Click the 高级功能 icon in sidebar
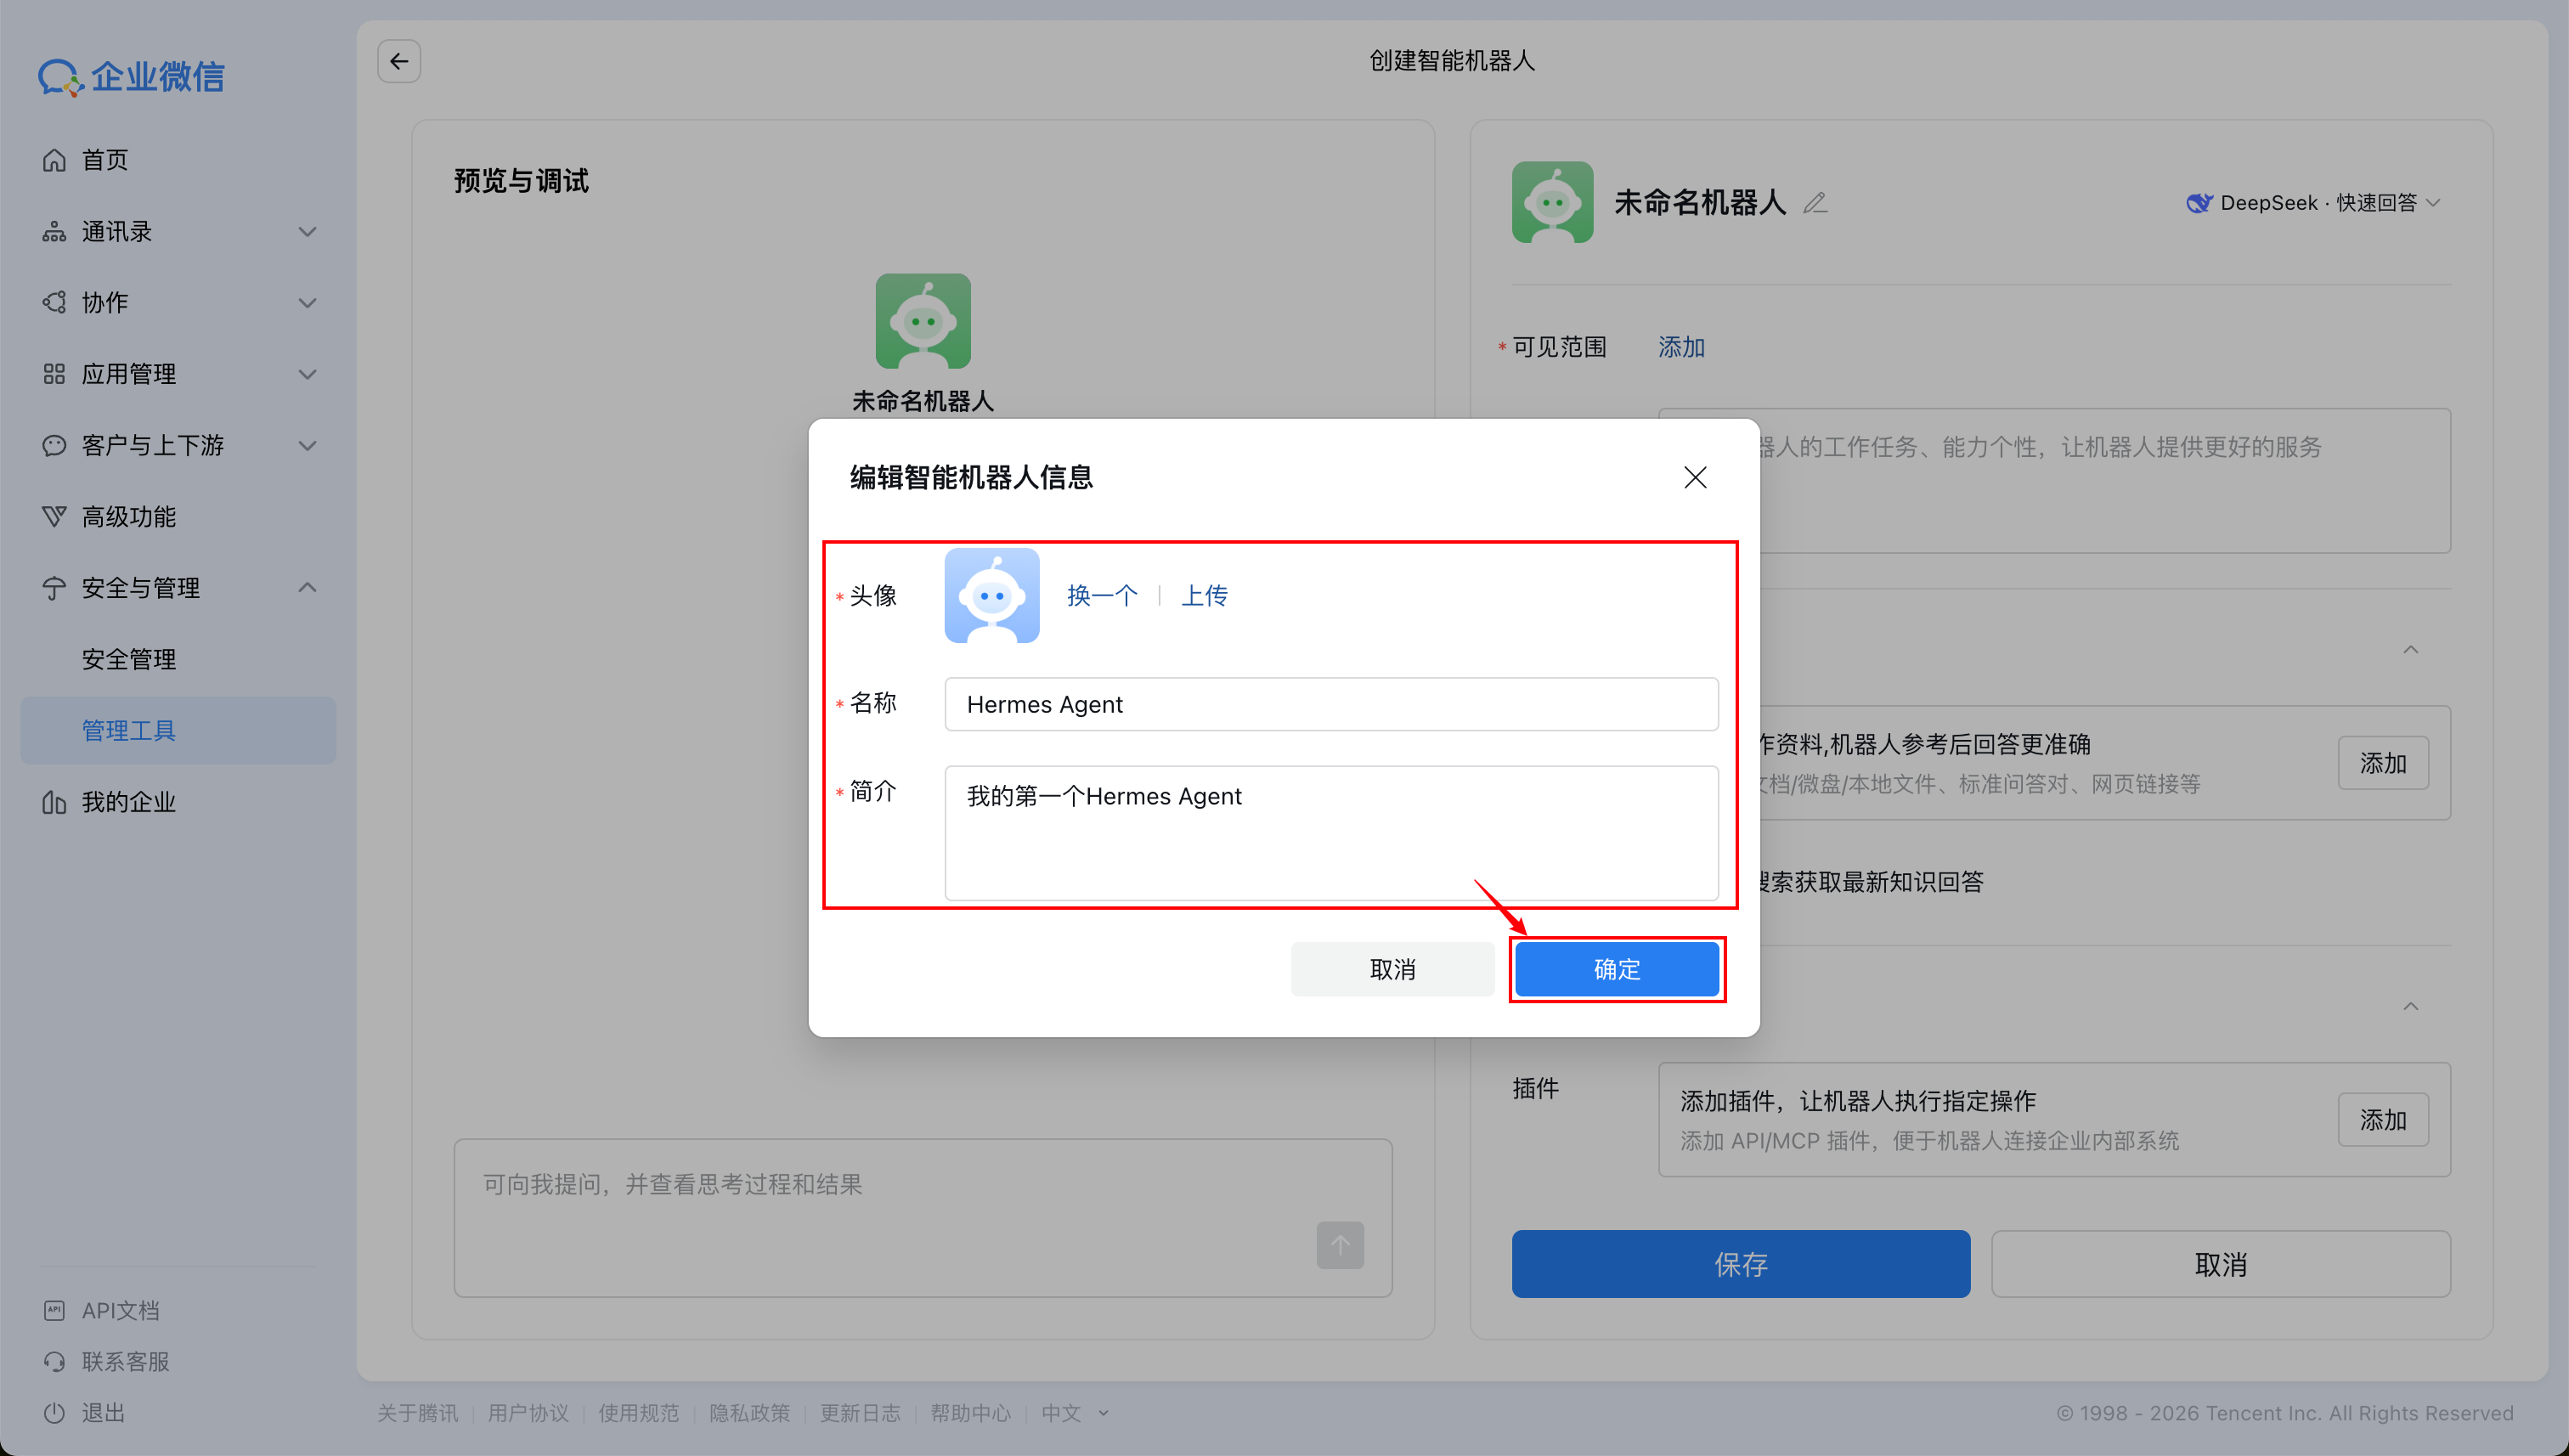Screen dimensions: 2569x1456 [x=55, y=516]
